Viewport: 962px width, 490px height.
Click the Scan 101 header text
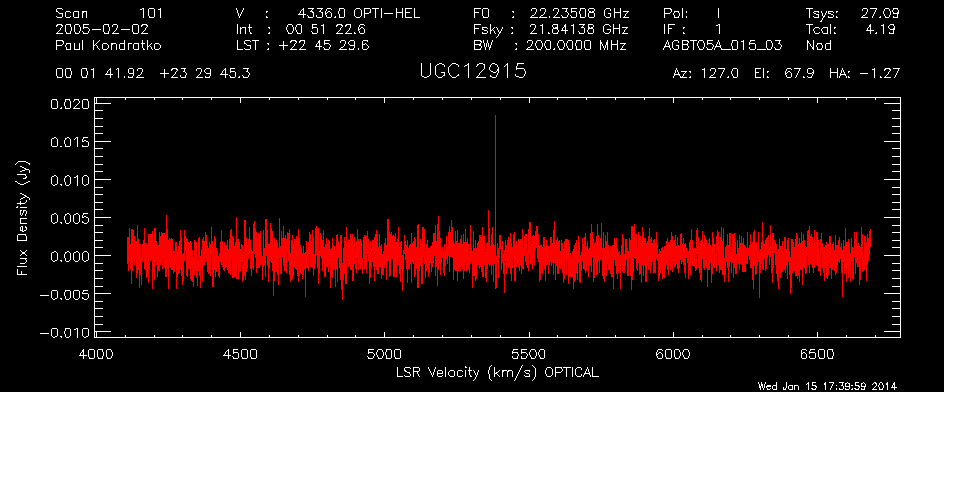pyautogui.click(x=110, y=13)
